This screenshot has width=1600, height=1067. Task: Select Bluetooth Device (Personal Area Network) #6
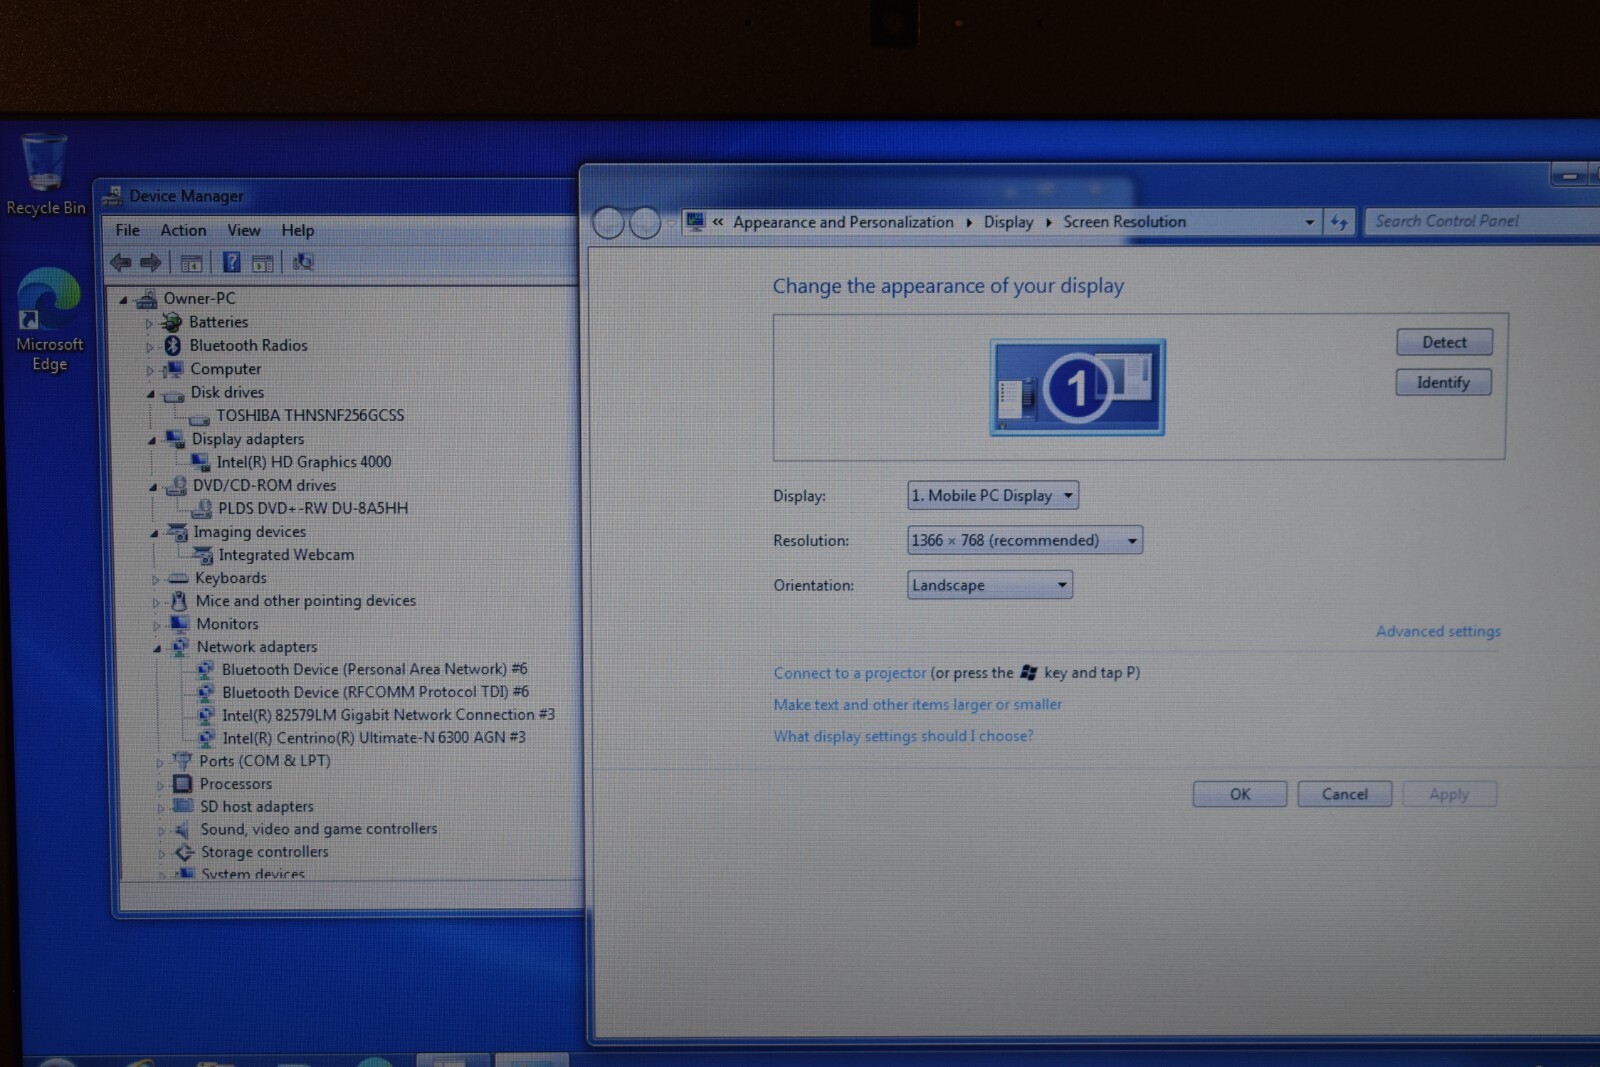[374, 669]
